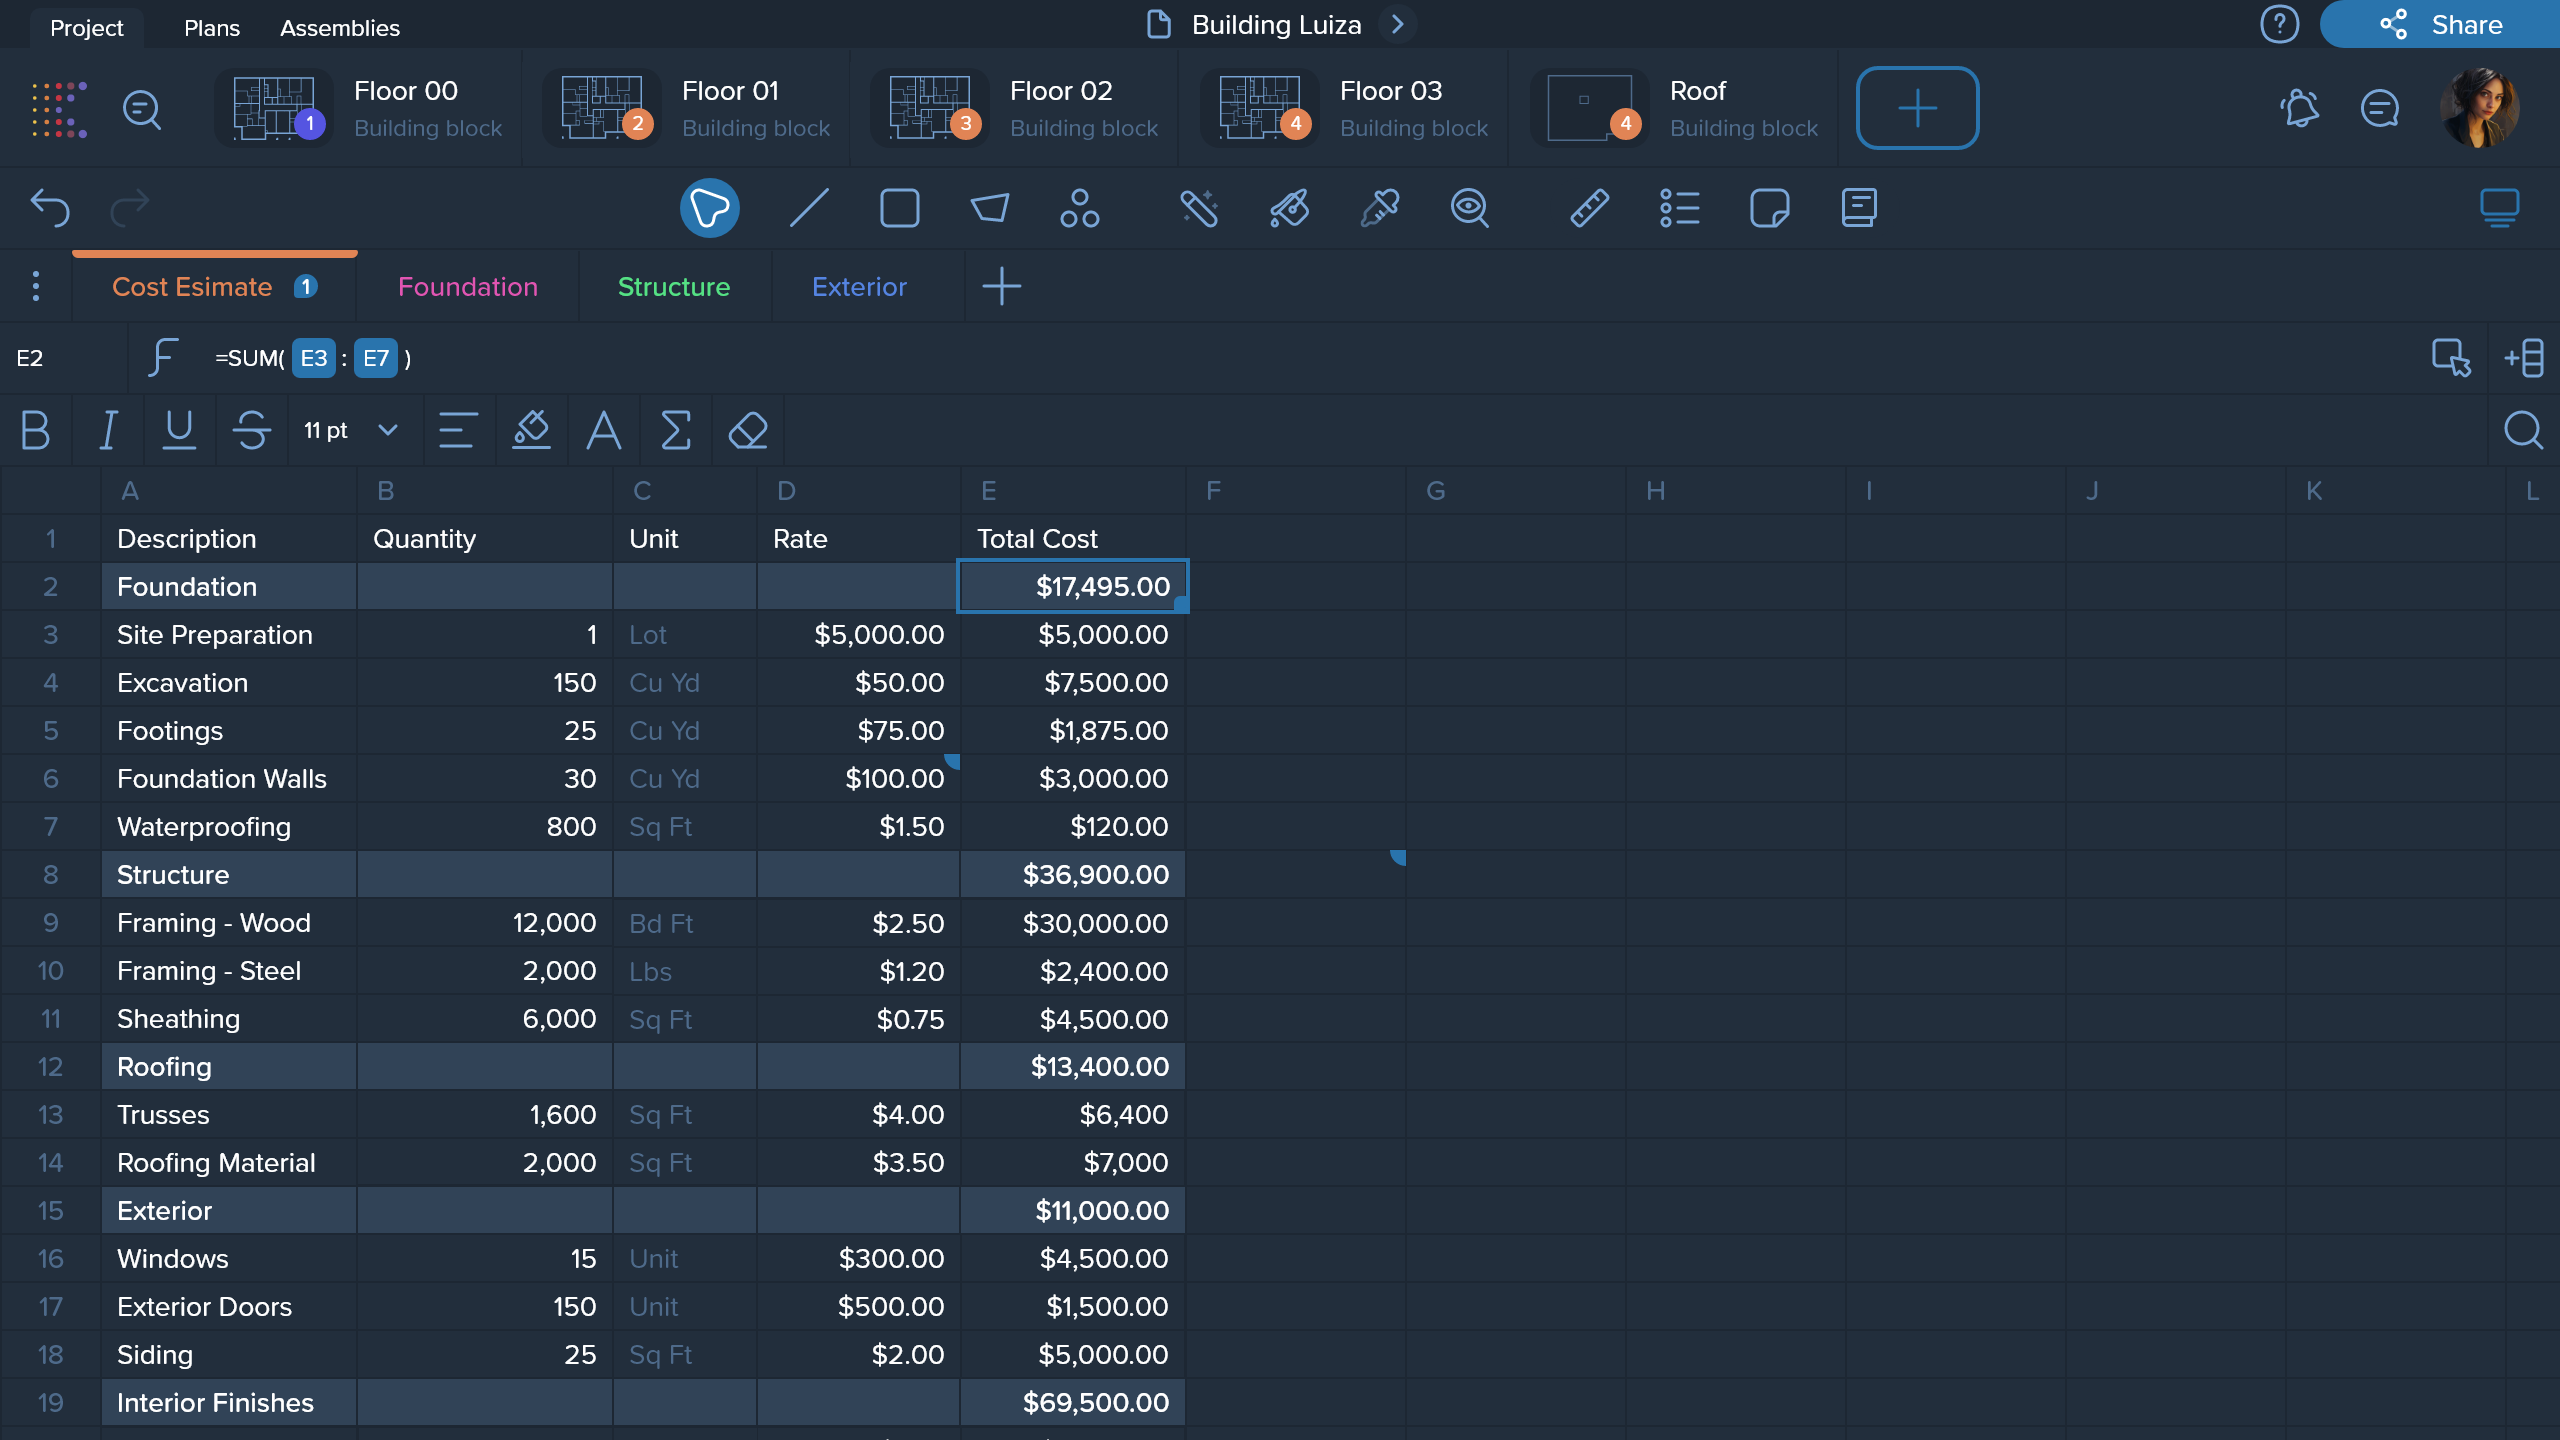Insert a Sum formula
Screen dimensions: 2560x1440
676,430
